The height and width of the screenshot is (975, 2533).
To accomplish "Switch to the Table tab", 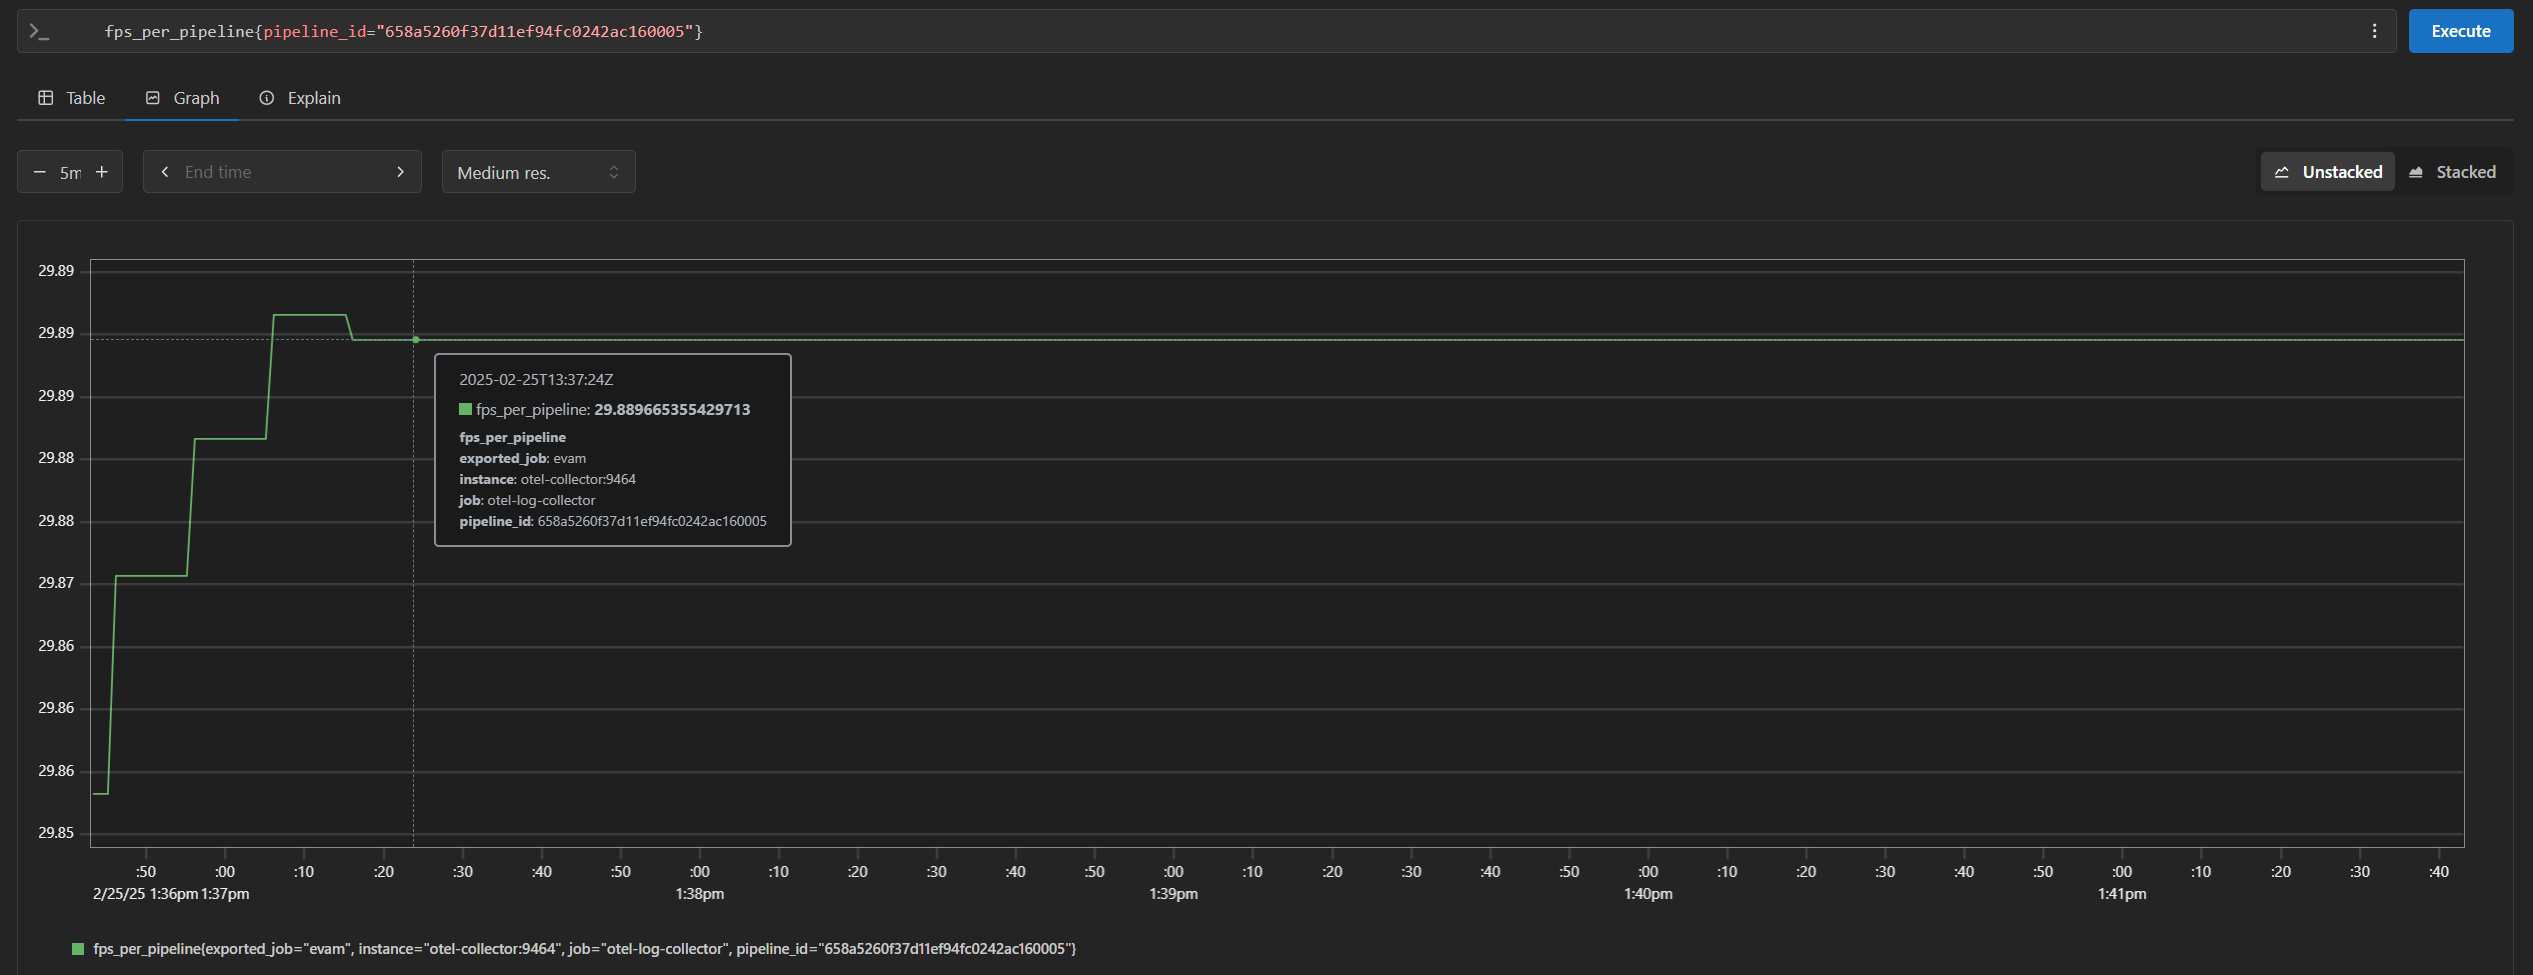I will (x=86, y=97).
